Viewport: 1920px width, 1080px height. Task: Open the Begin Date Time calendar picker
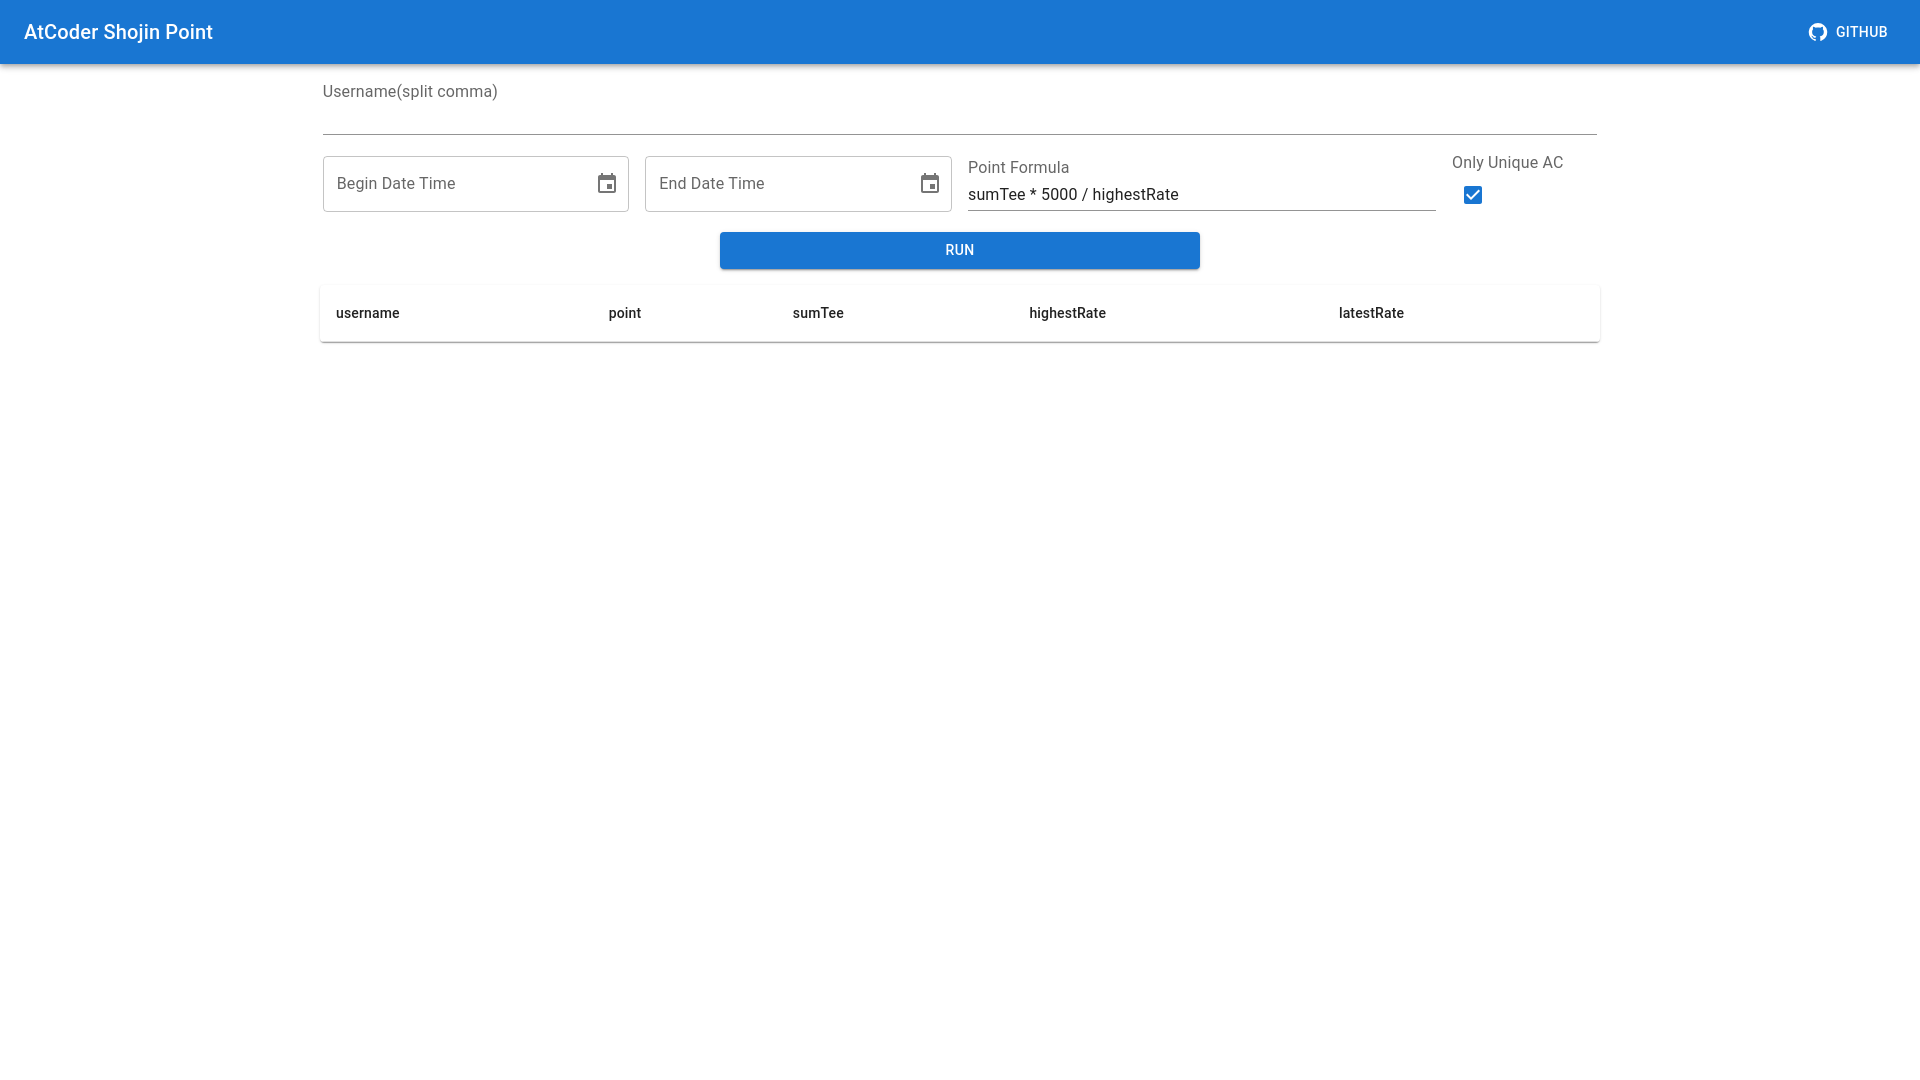607,184
